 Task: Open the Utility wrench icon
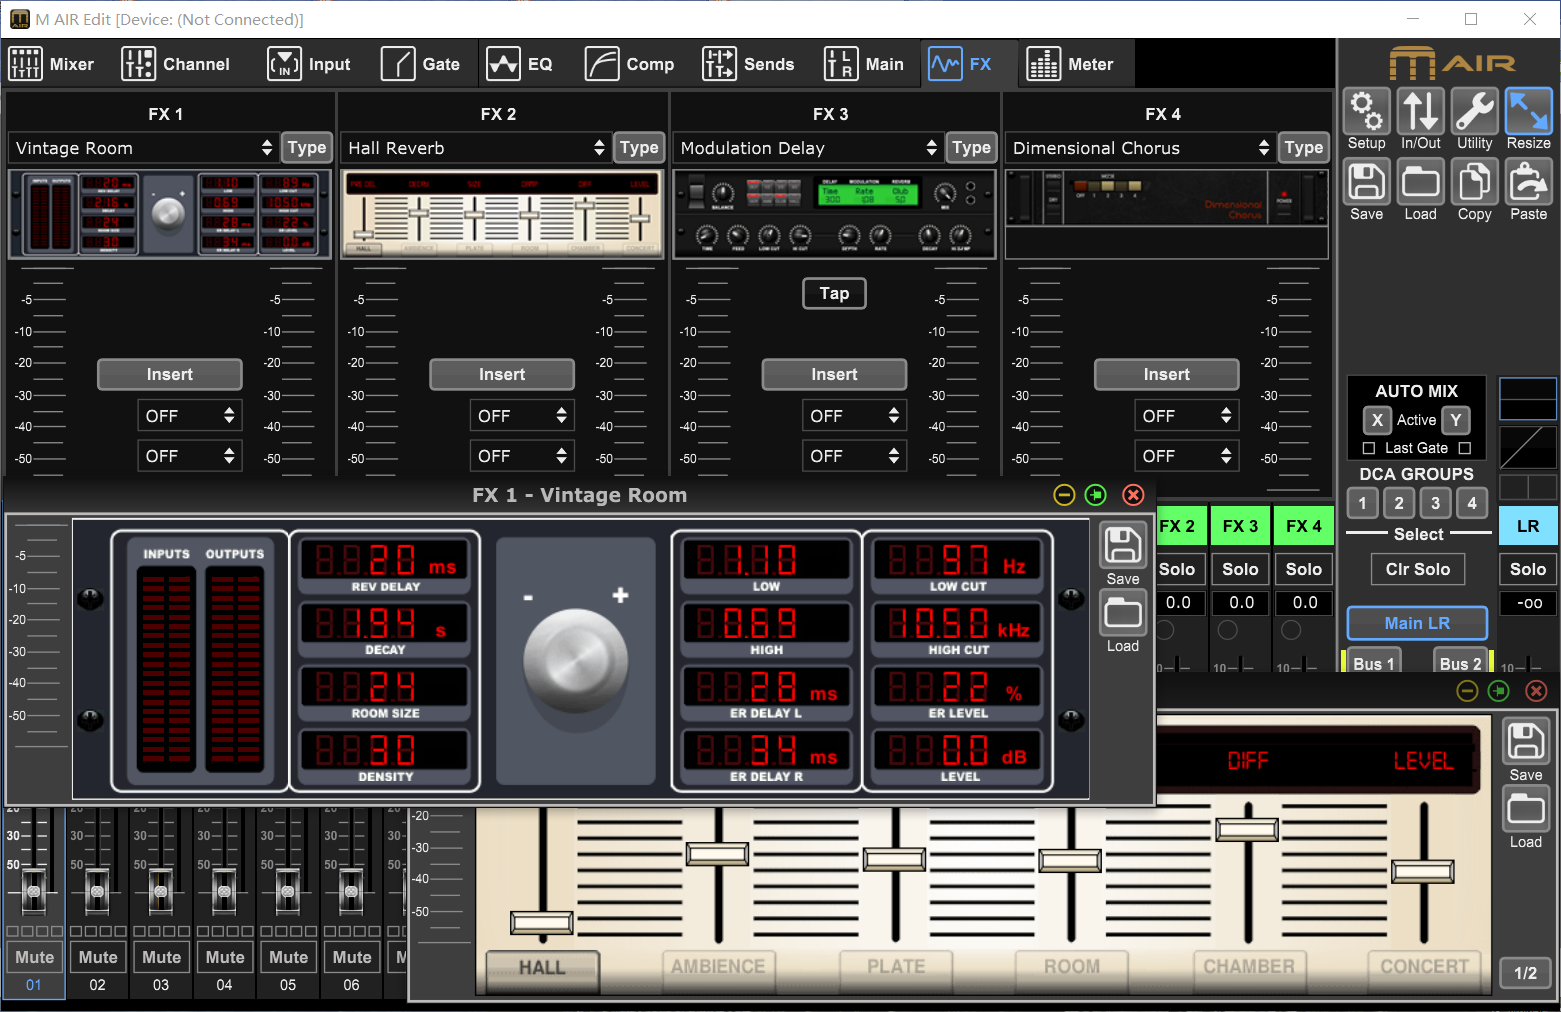coord(1474,112)
